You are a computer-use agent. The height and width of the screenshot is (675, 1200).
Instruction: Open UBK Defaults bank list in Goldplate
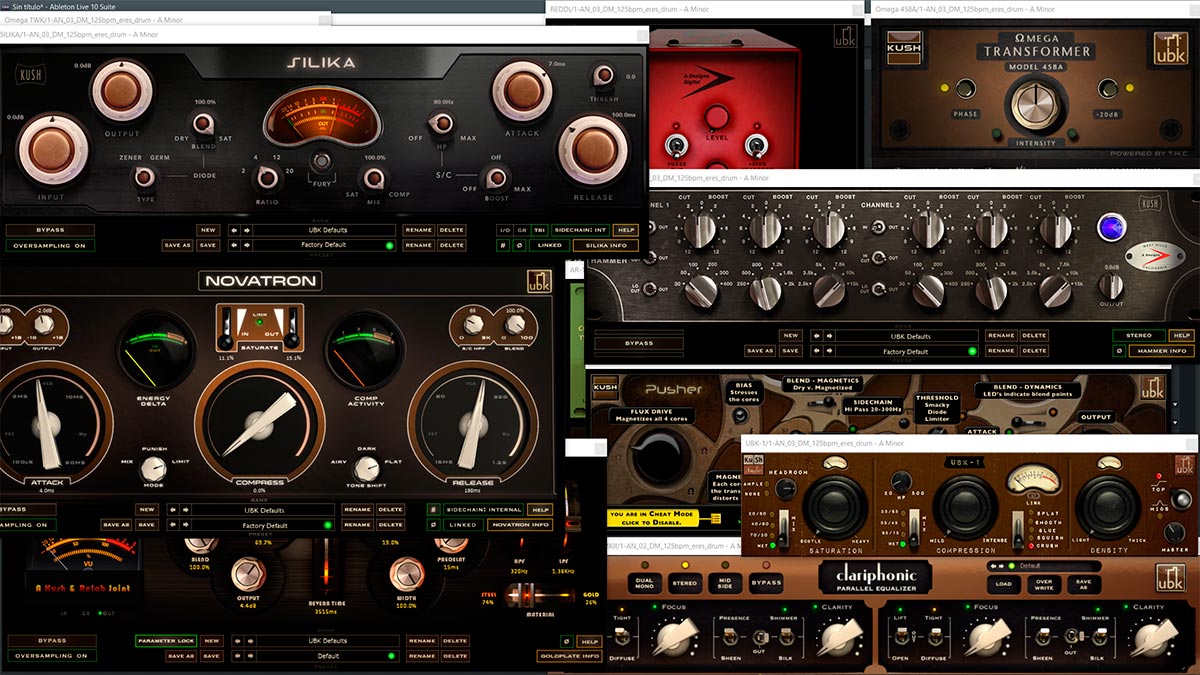tap(327, 641)
